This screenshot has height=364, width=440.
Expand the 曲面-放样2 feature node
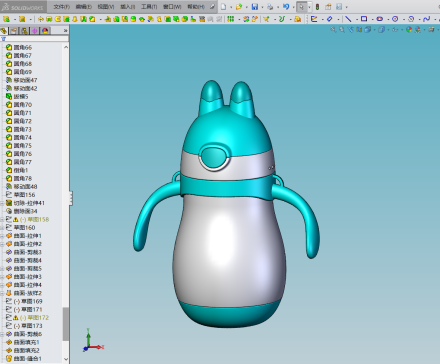[x=2, y=293]
